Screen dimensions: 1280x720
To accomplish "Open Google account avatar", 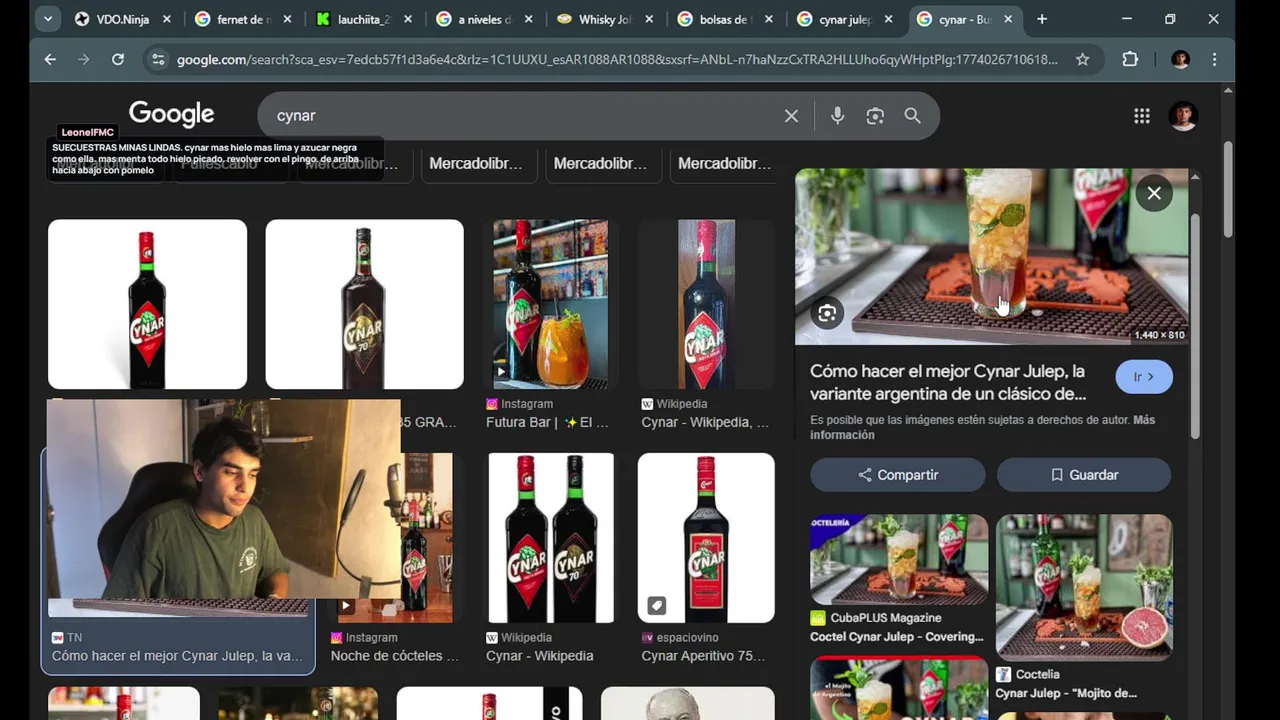I will click(x=1183, y=116).
